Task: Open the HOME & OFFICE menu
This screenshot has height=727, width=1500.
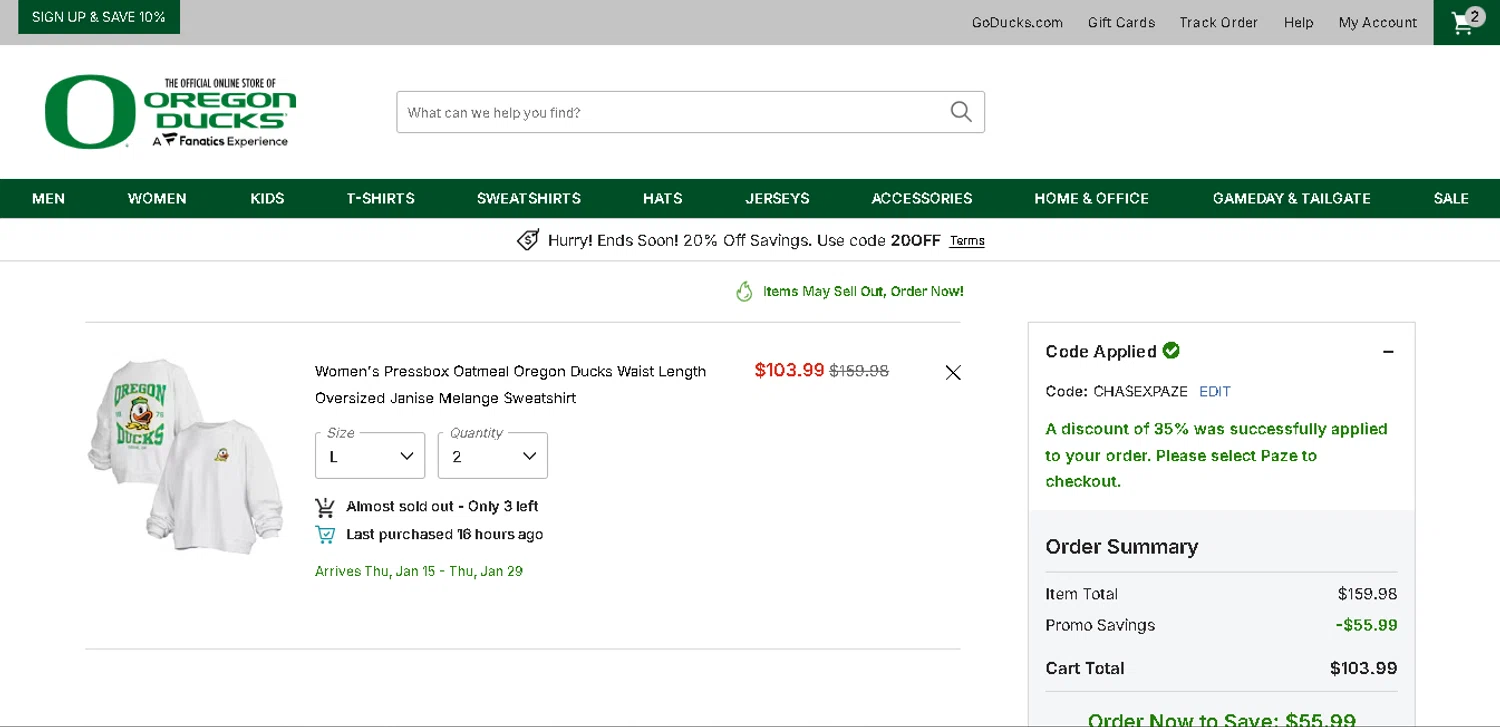Action: [1092, 198]
